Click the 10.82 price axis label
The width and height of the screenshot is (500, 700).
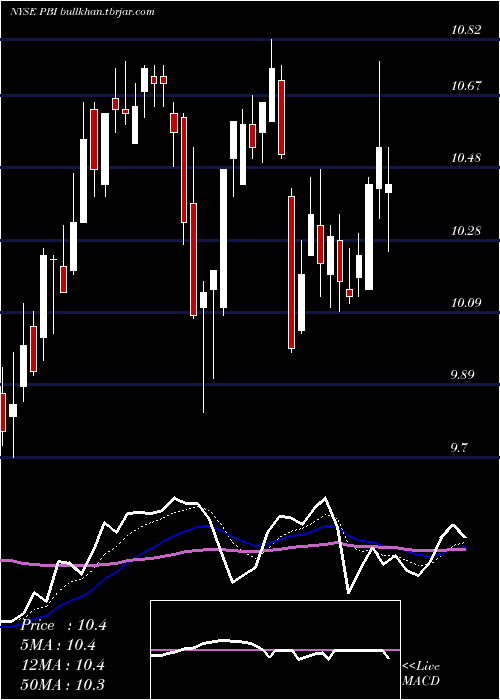[x=466, y=30]
